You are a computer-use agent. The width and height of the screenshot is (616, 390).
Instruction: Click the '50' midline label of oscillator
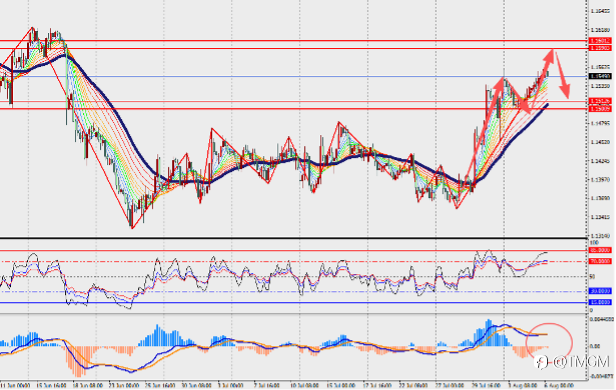tap(592, 277)
